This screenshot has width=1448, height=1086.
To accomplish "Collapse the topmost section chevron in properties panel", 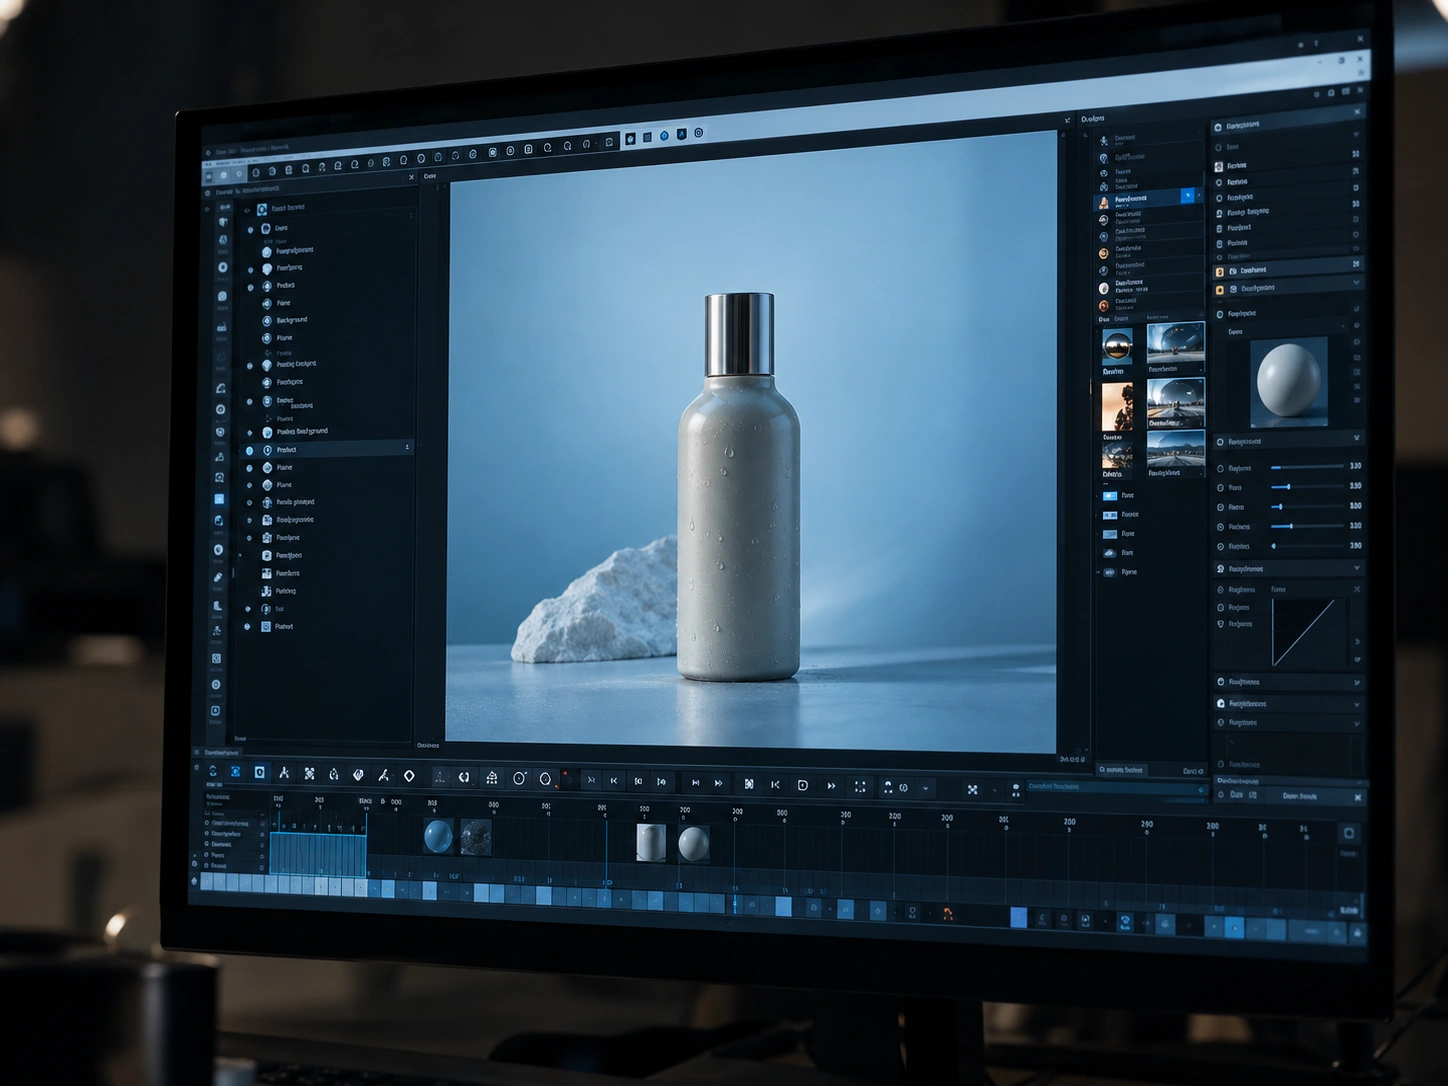I will 1356,134.
